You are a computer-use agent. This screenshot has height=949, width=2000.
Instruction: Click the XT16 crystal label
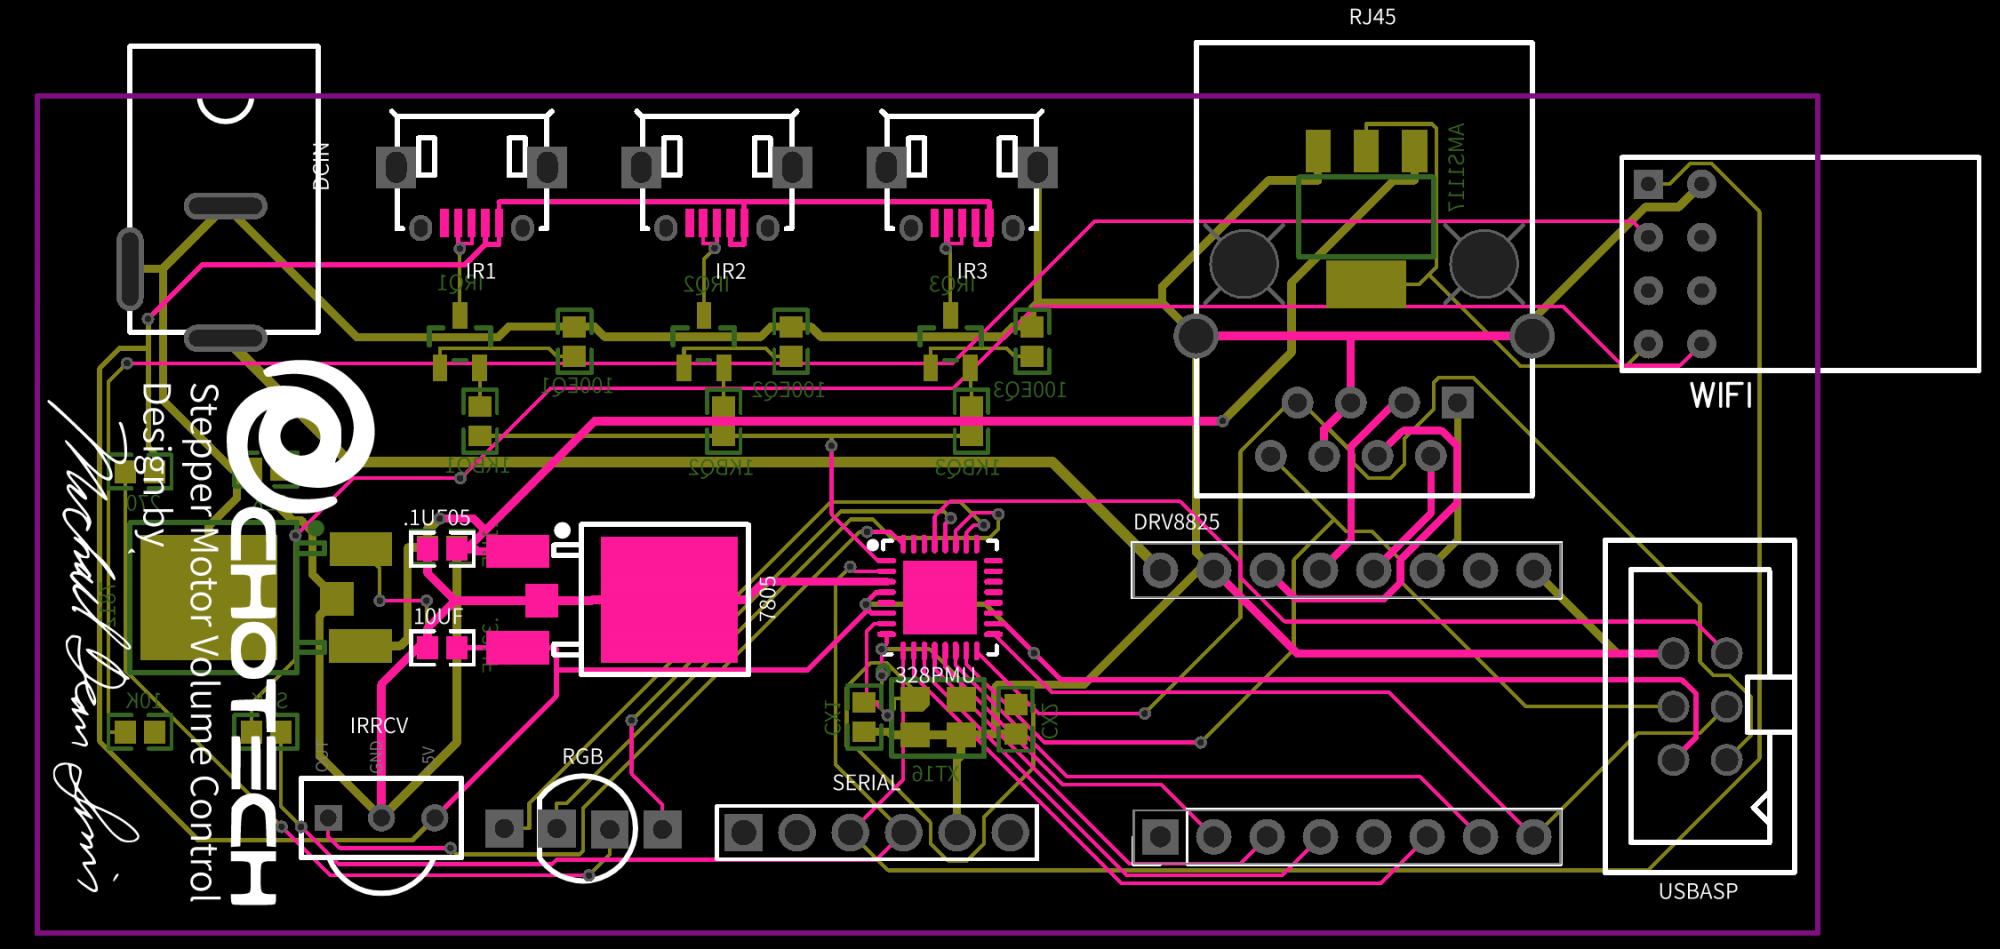tap(935, 774)
